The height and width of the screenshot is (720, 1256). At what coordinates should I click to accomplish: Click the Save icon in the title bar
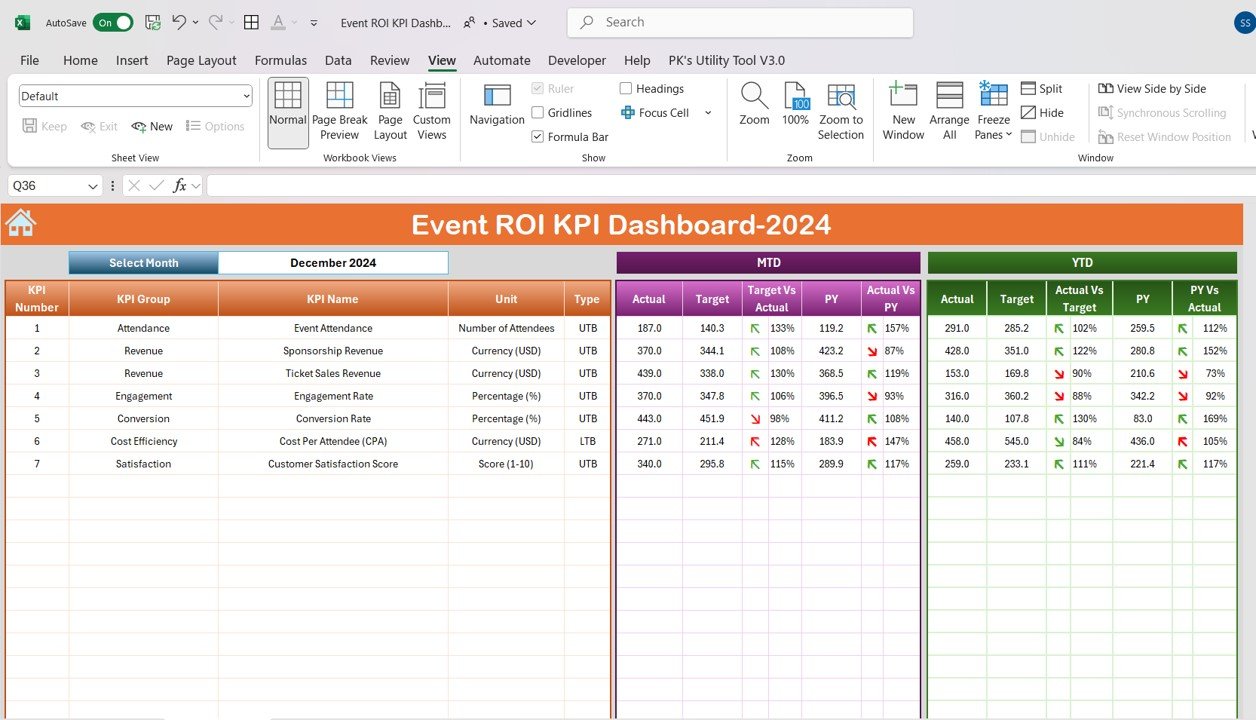click(153, 22)
